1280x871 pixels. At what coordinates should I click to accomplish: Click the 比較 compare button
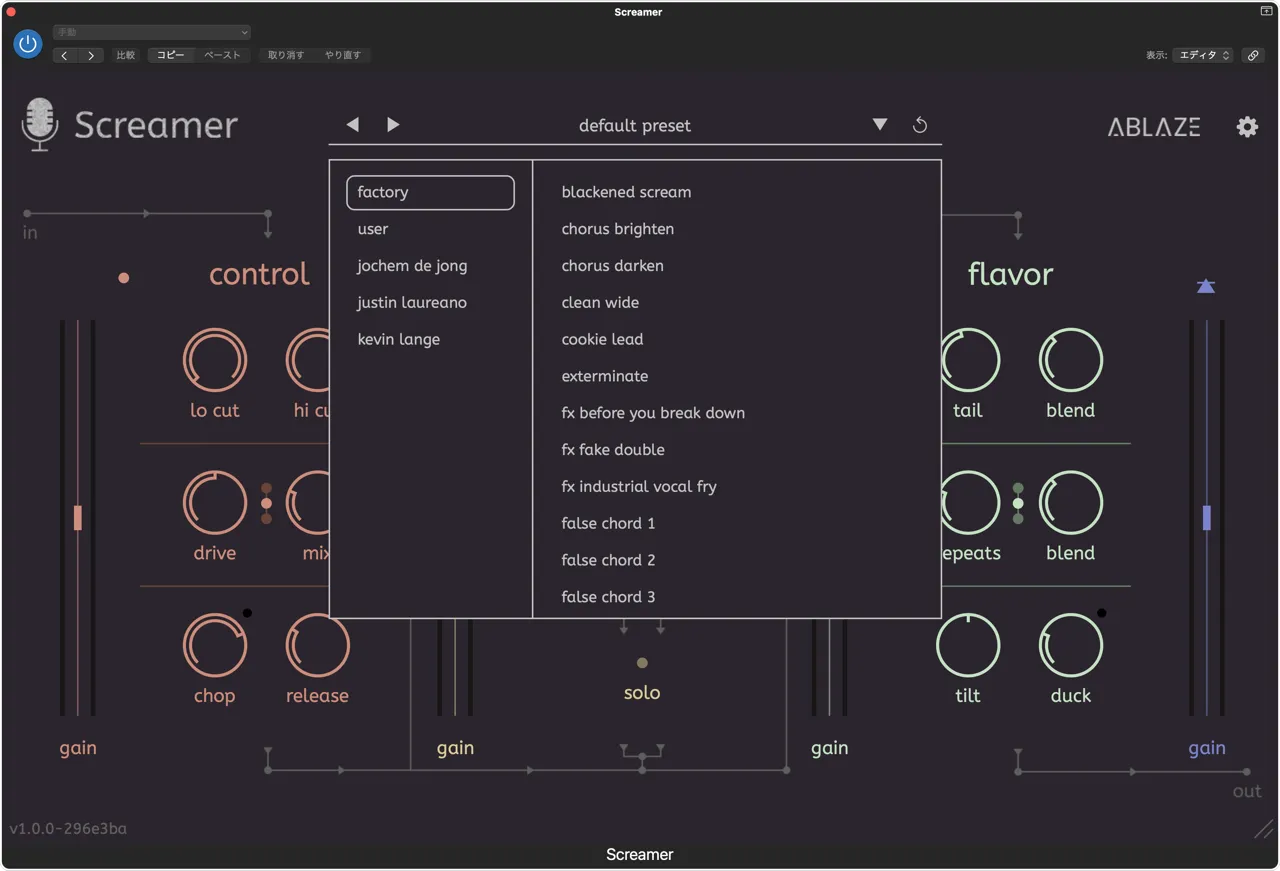[x=125, y=56]
